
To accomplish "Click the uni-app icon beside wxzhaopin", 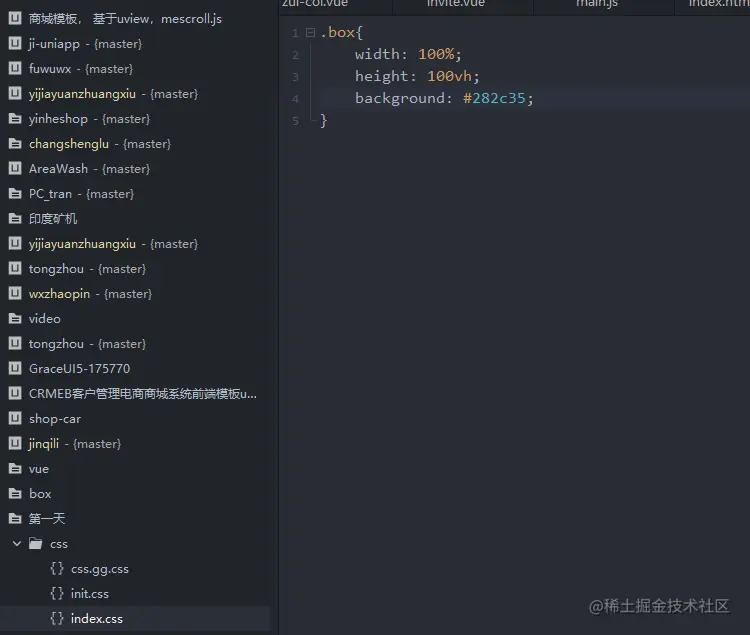I will click(15, 293).
